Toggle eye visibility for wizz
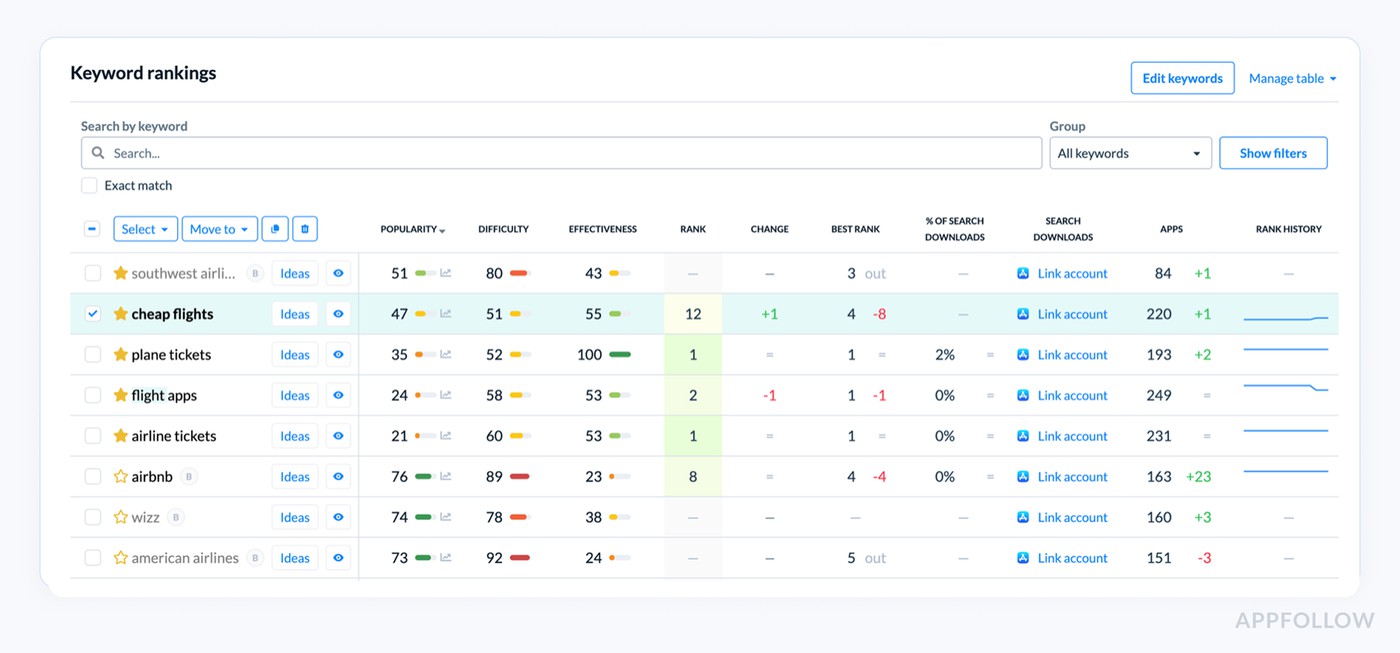The image size is (1400, 653). click(x=338, y=517)
